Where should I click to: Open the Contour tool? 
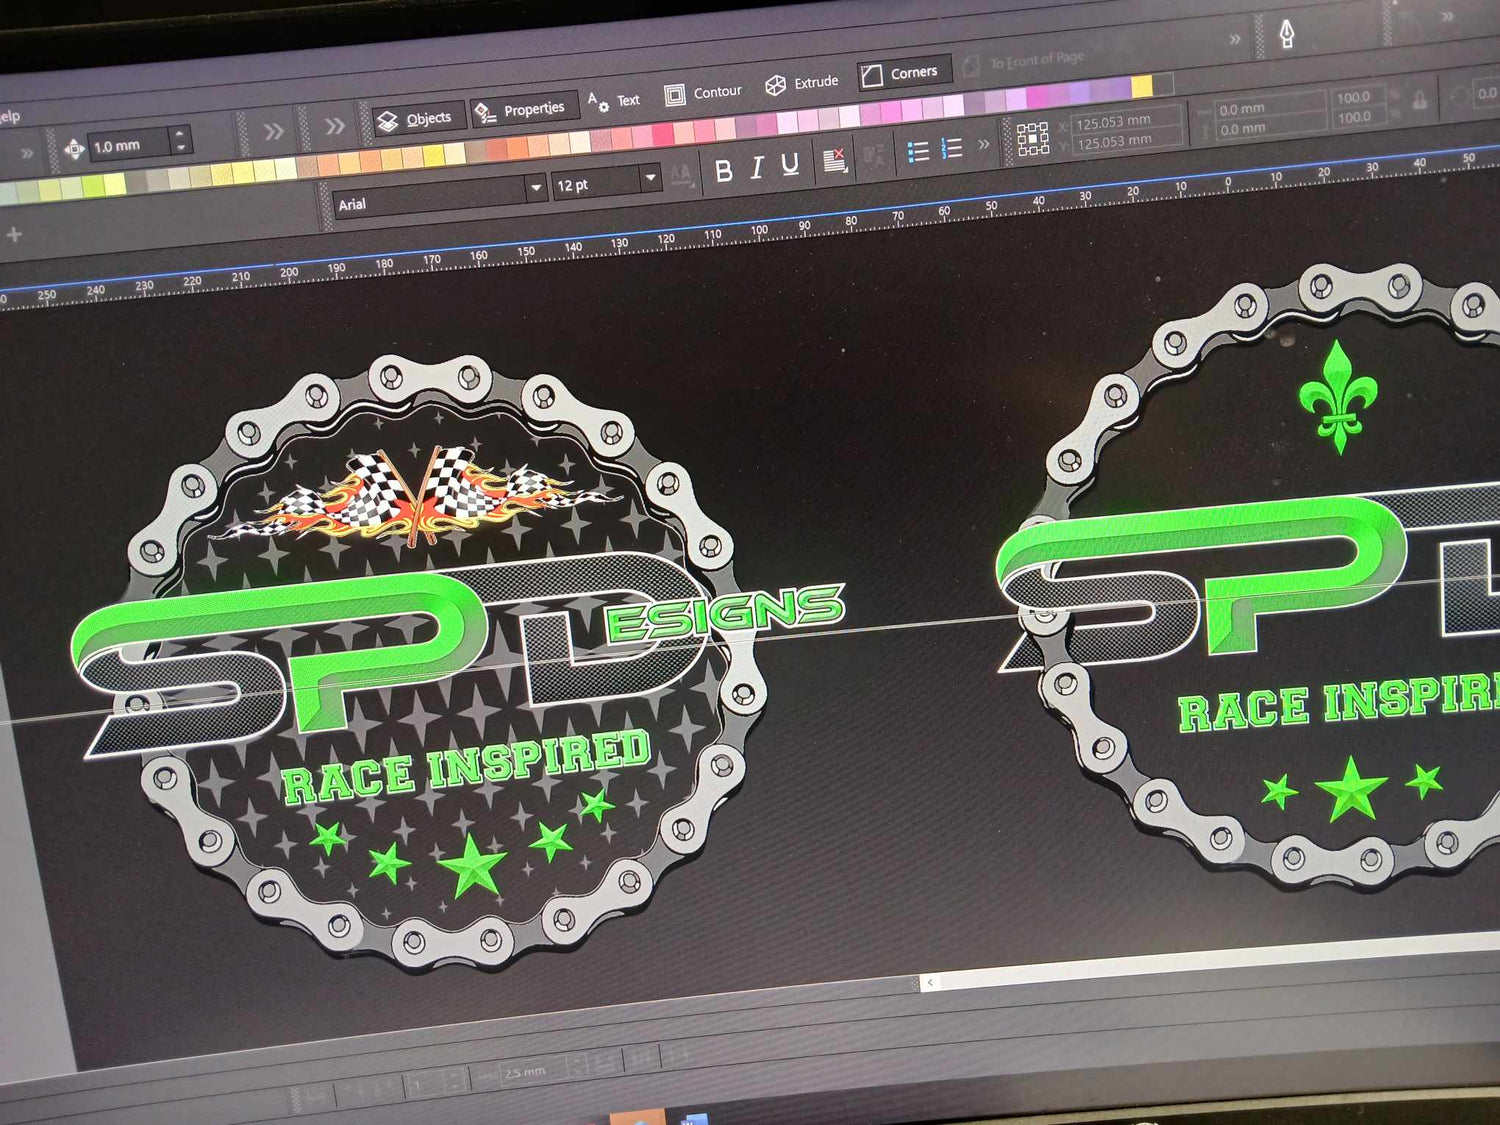[x=703, y=93]
